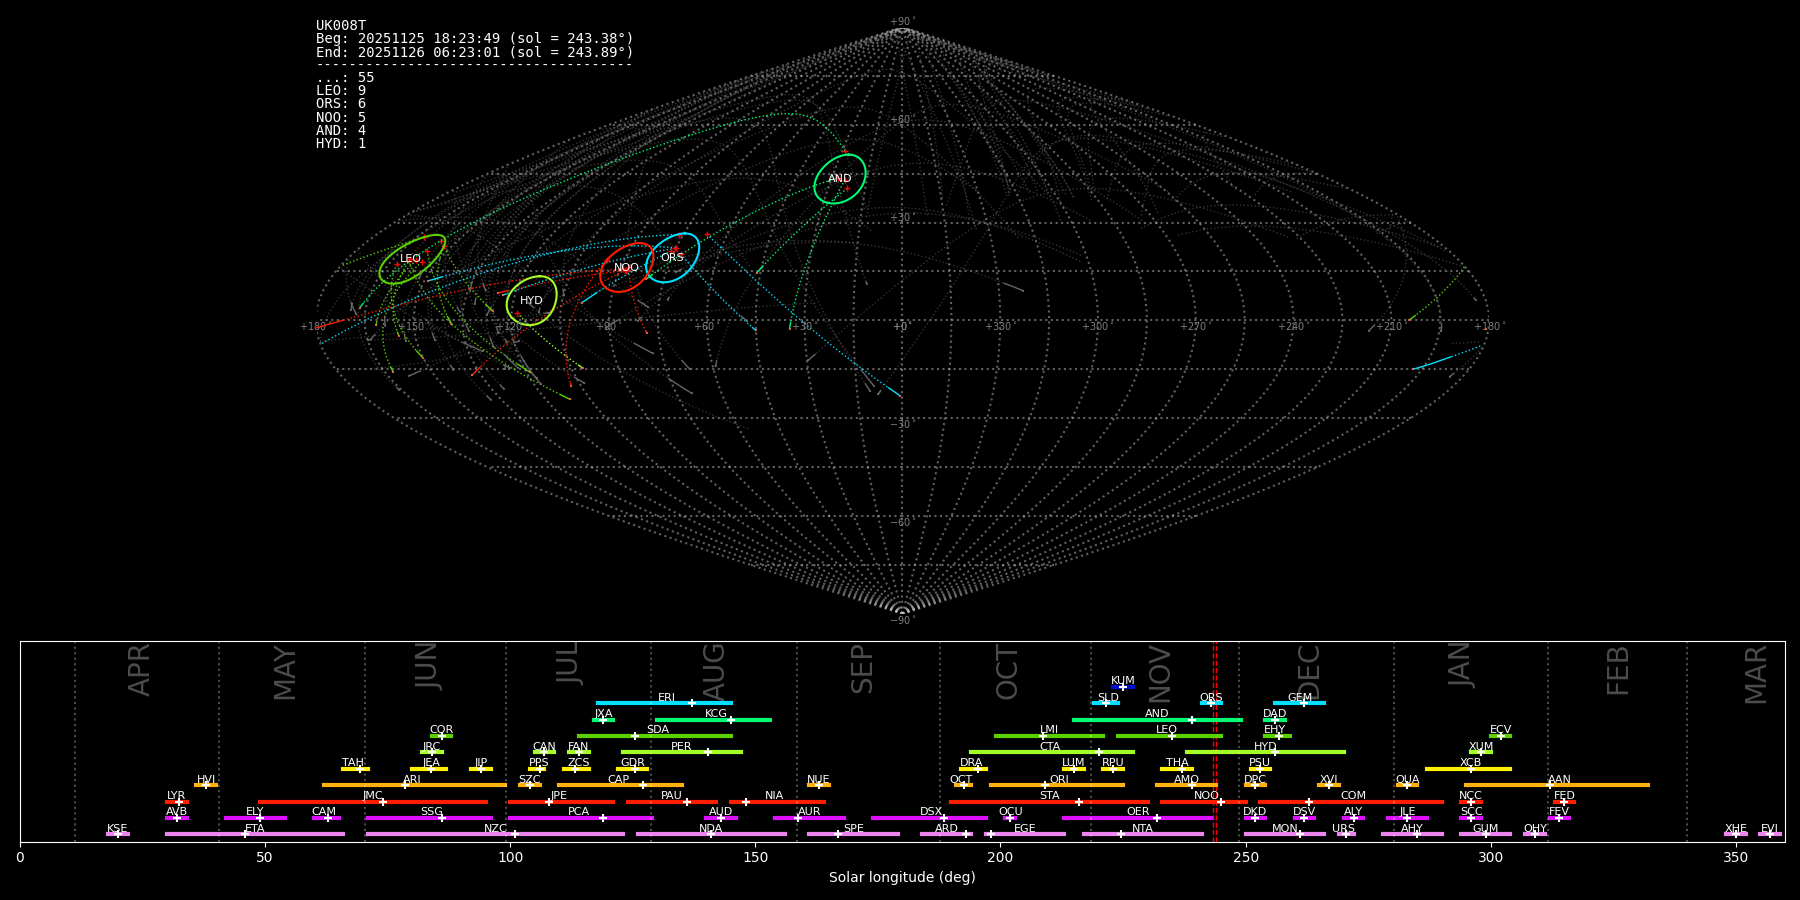Click the STA shower bar in timeline
Viewport: 1800px width, 900px height.
[1049, 801]
